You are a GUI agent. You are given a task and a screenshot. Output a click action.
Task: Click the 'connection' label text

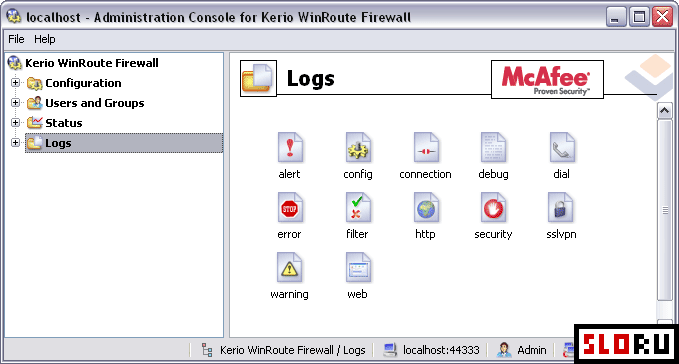click(425, 174)
